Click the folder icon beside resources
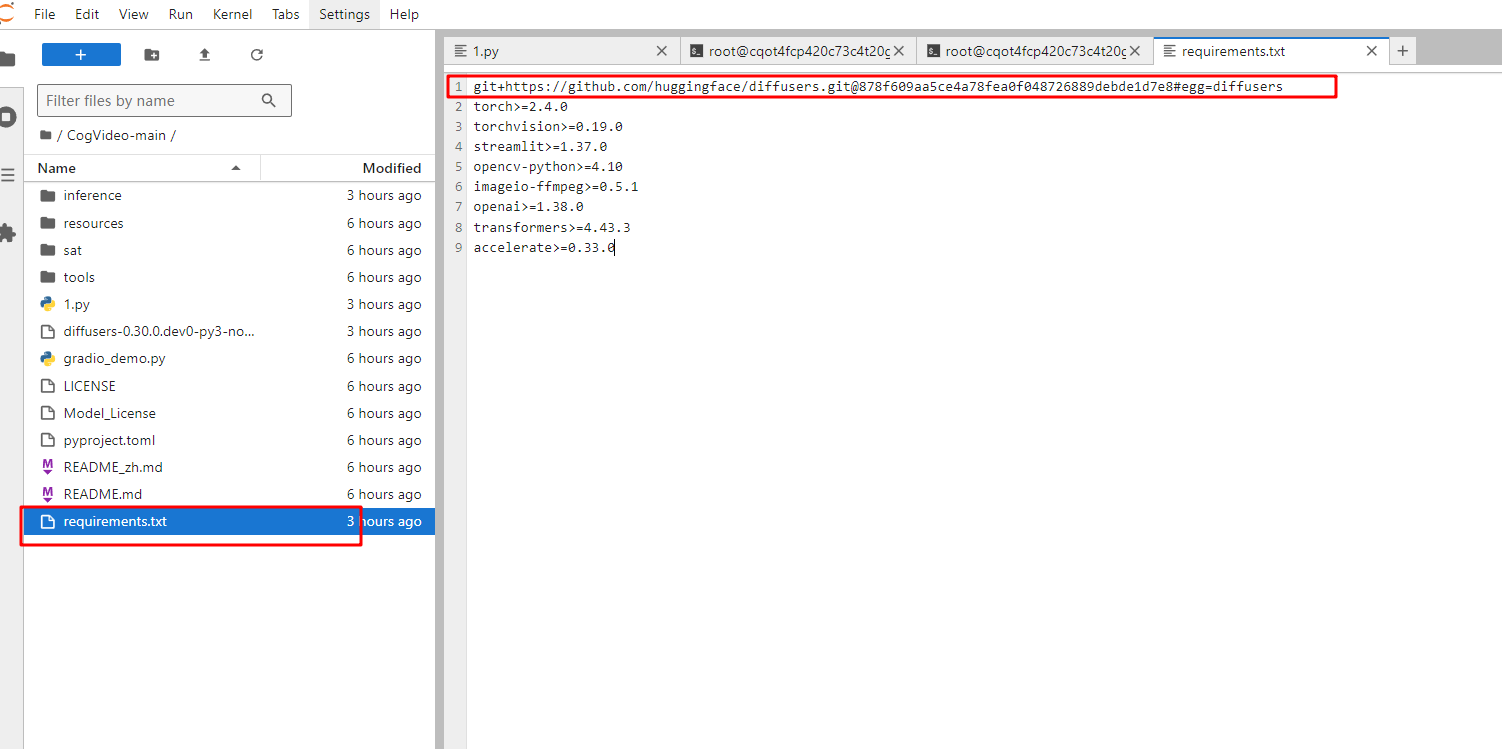1502x749 pixels. tap(47, 223)
